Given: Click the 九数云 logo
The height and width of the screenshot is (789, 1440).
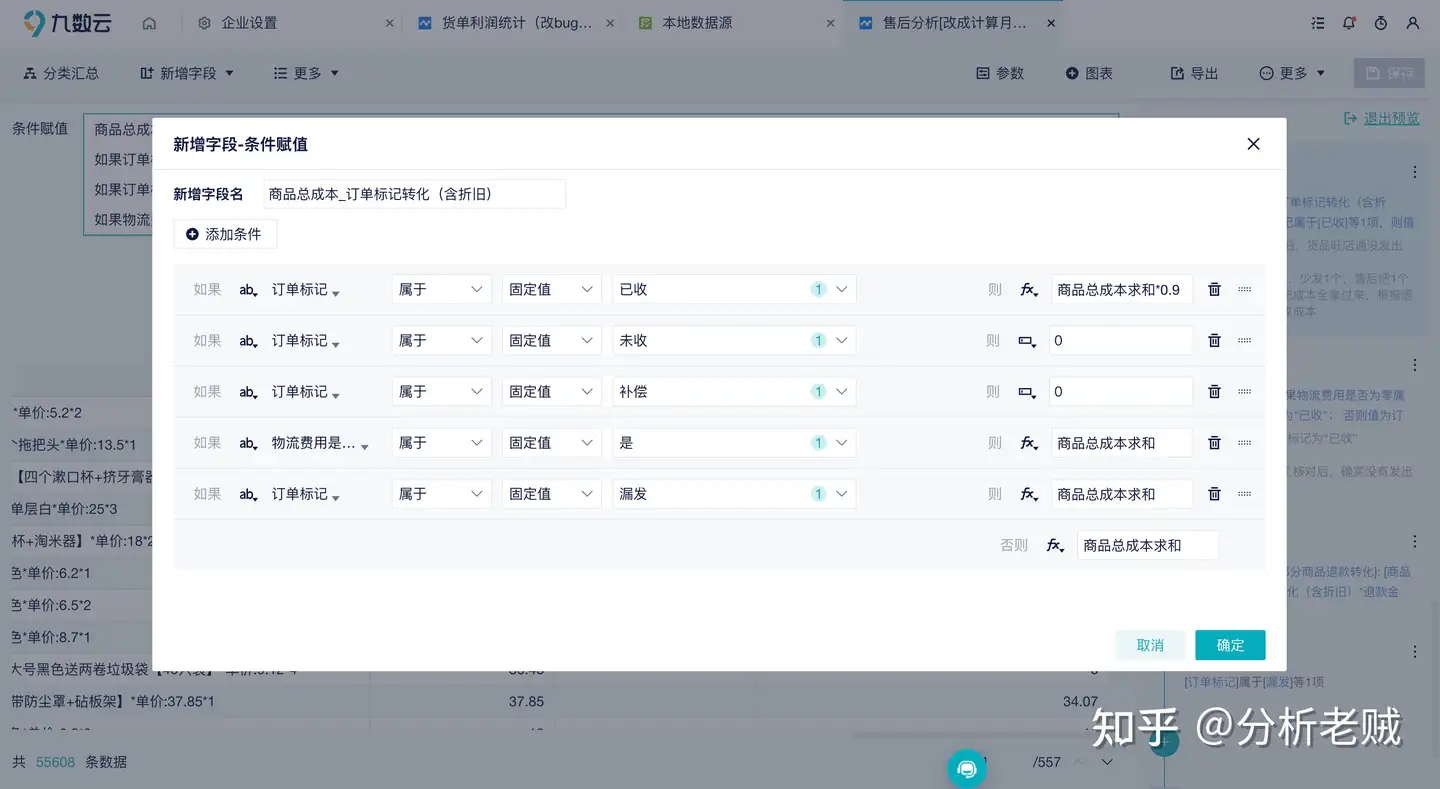Looking at the screenshot, I should [x=68, y=22].
